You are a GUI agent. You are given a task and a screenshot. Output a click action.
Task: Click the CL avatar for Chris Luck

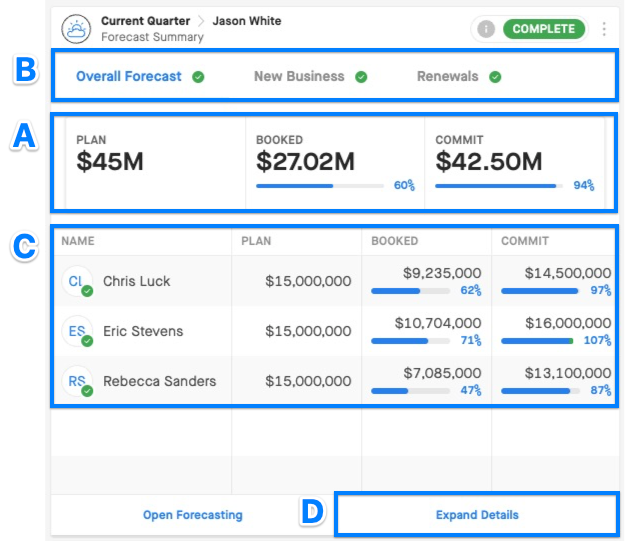(x=77, y=281)
